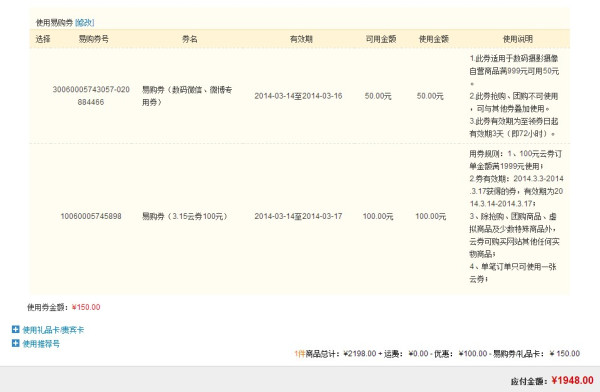Click the 50.00元 value under 使用金额

tap(430, 96)
